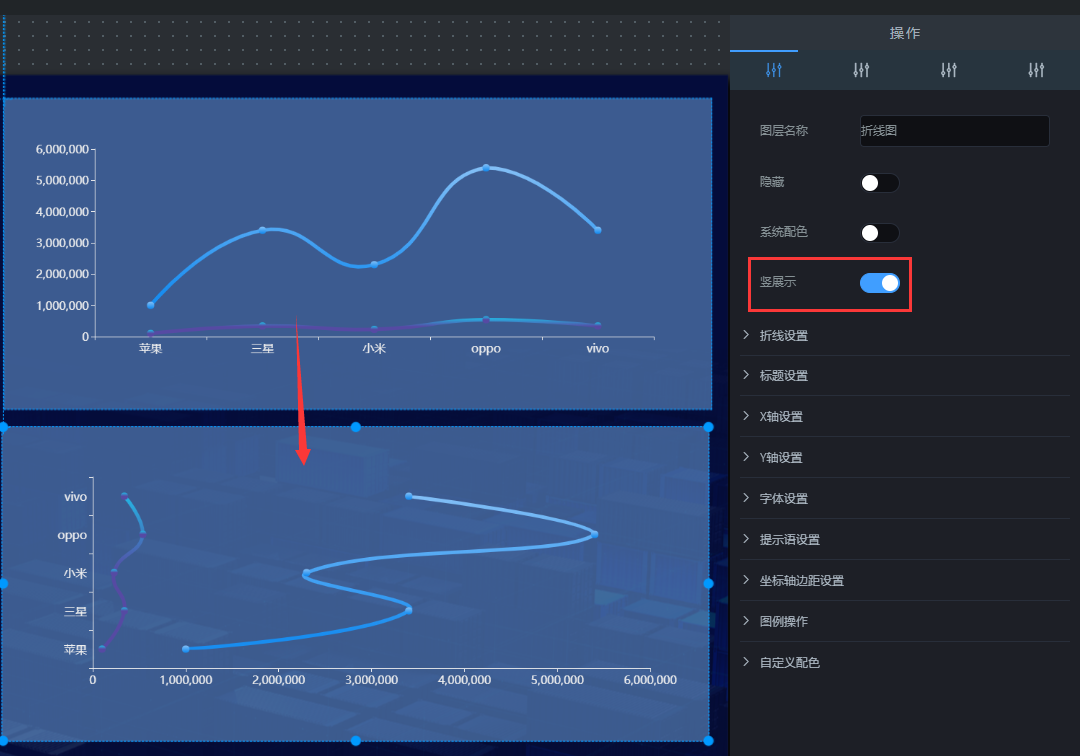Select the third sliders tab icon
Screen dimensions: 1080x756
[x=948, y=70]
